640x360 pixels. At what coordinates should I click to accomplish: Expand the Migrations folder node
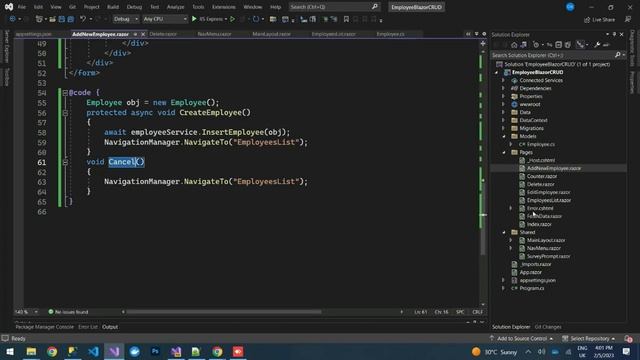(503, 128)
